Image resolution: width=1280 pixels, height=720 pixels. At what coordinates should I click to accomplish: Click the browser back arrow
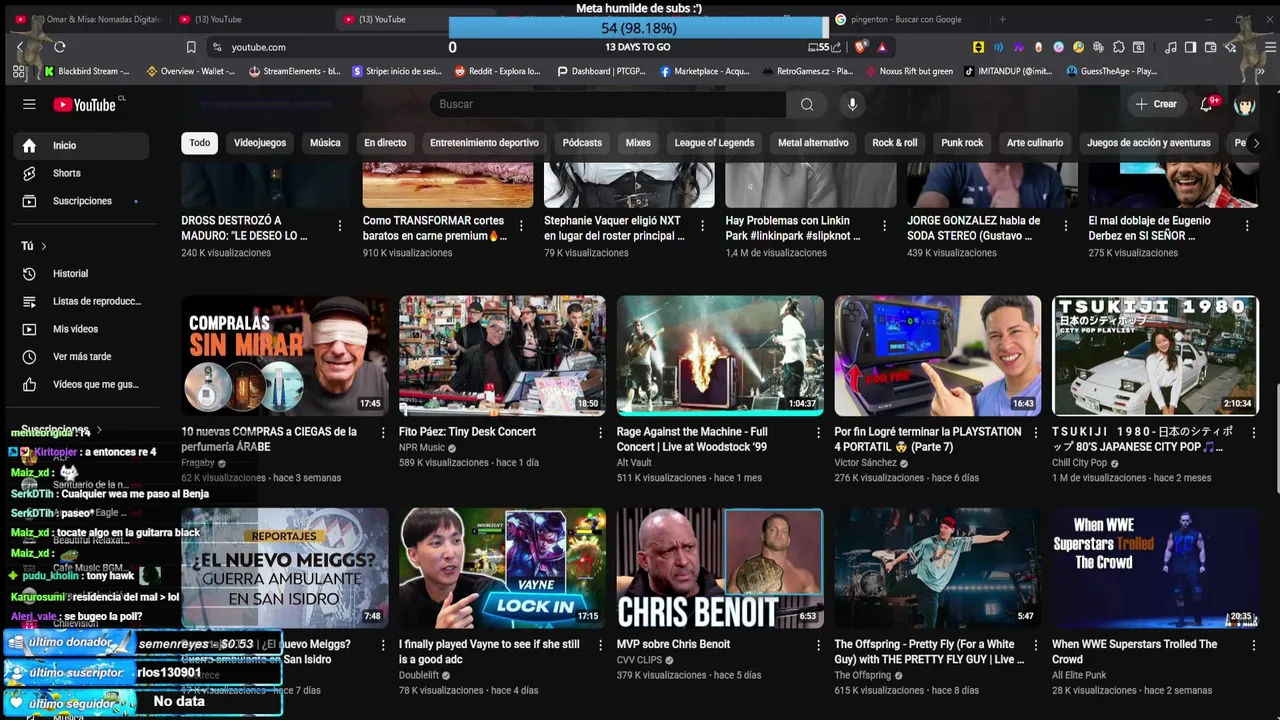coord(20,47)
